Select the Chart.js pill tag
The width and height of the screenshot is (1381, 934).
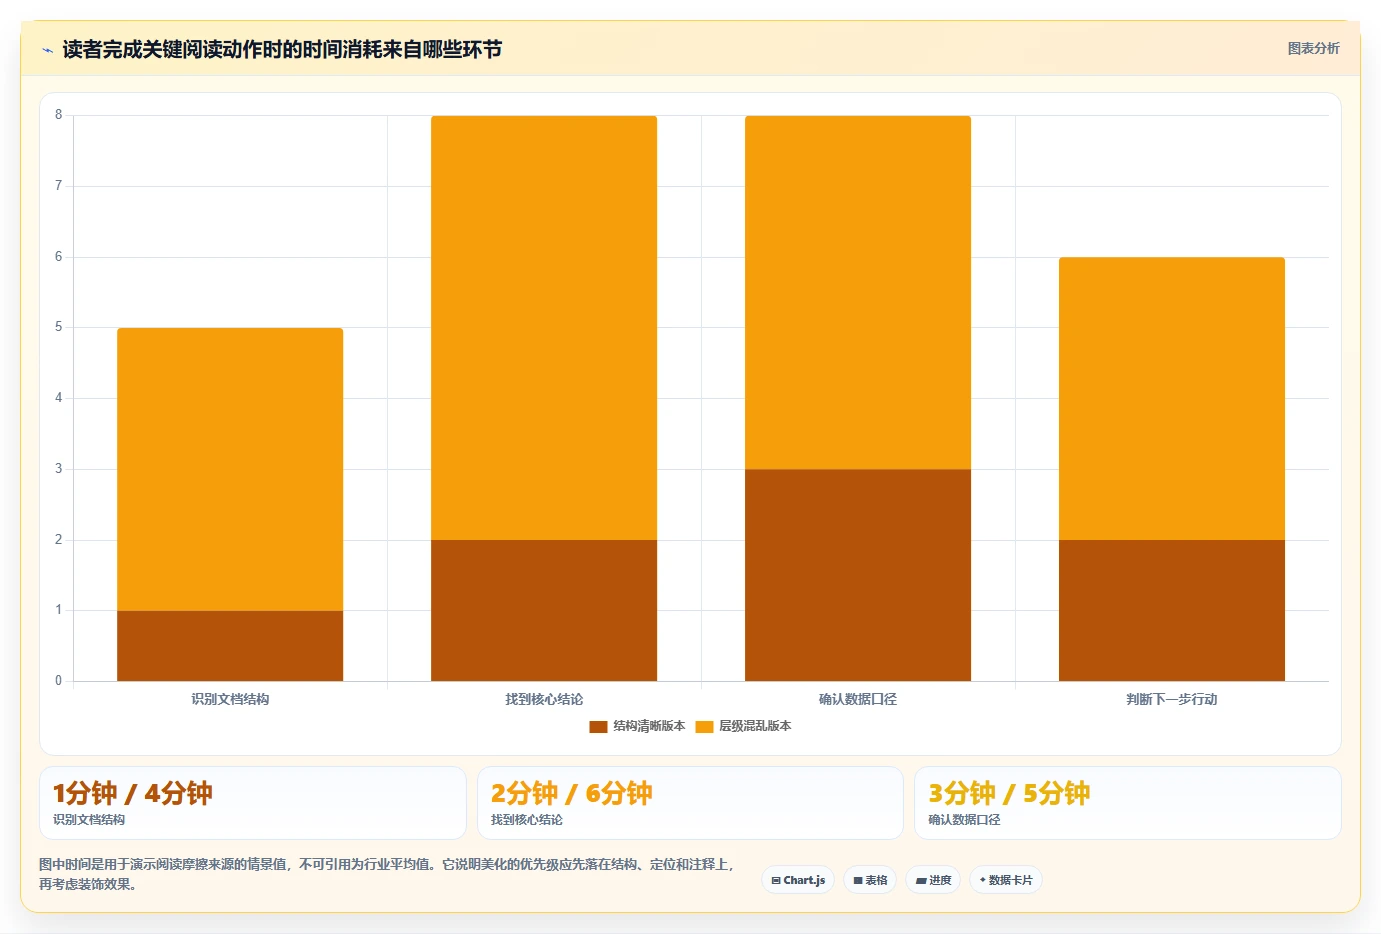tap(798, 880)
